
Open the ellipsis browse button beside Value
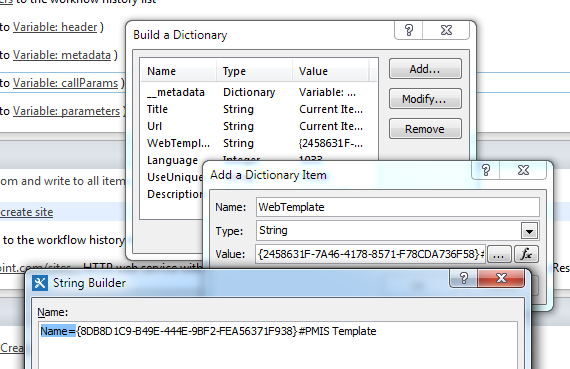pyautogui.click(x=499, y=254)
